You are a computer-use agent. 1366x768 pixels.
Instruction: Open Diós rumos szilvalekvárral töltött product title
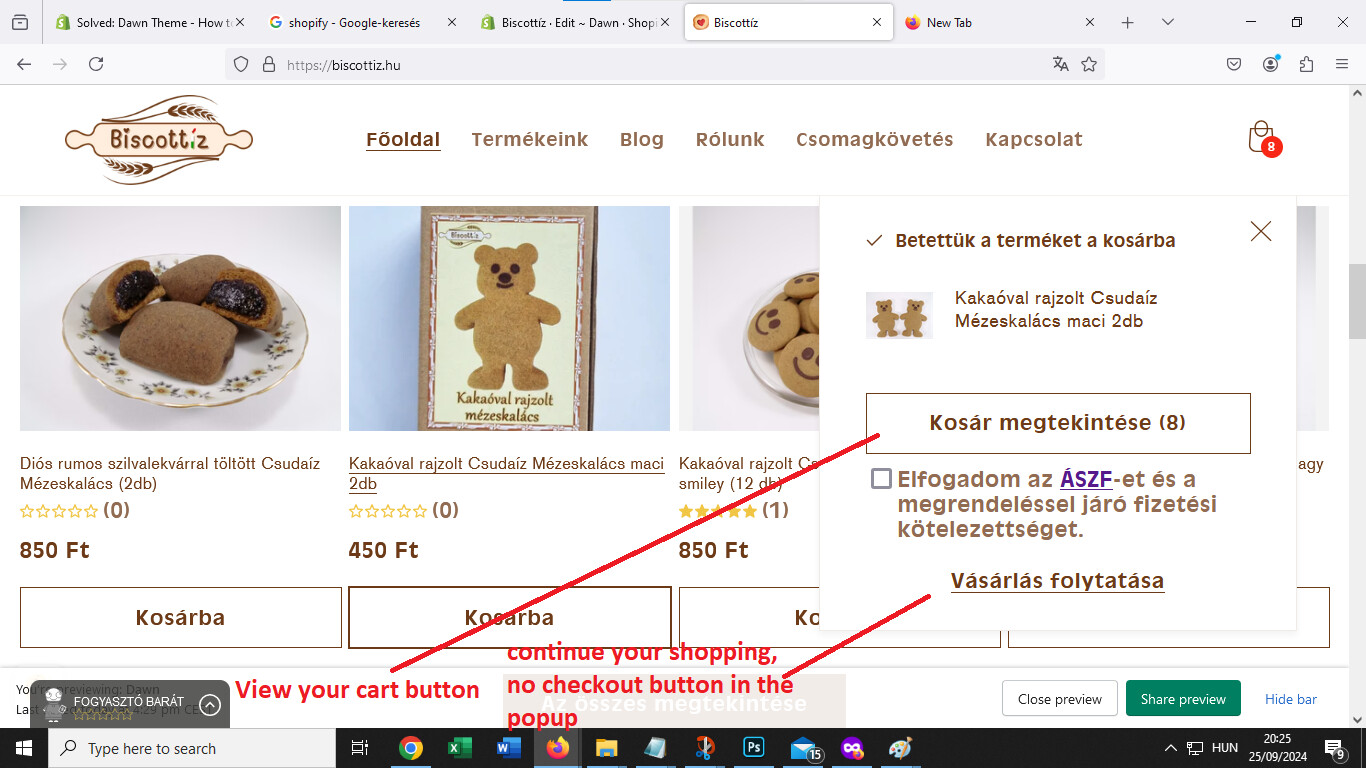170,474
